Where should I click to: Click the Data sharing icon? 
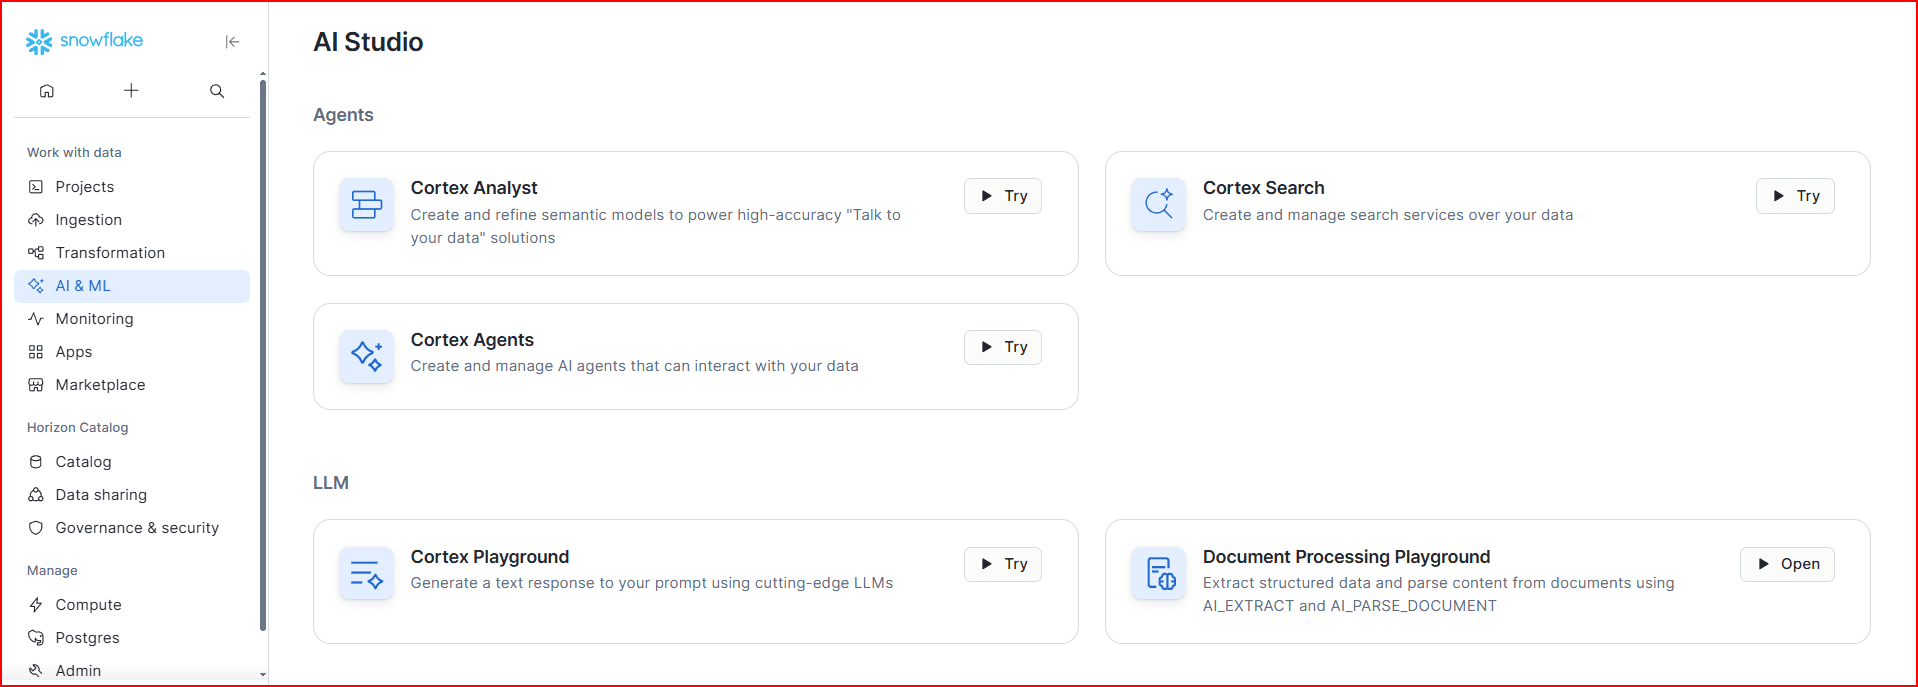point(36,495)
